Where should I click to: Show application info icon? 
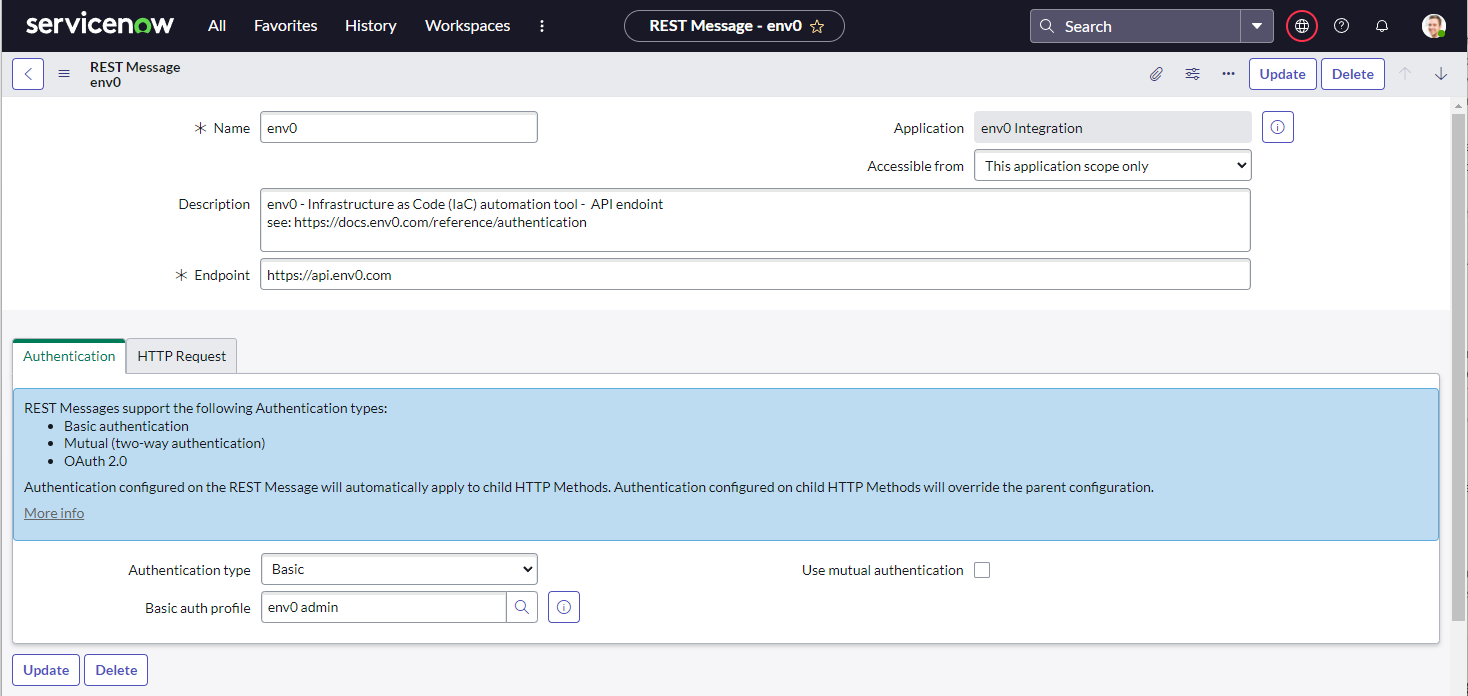coord(1278,128)
